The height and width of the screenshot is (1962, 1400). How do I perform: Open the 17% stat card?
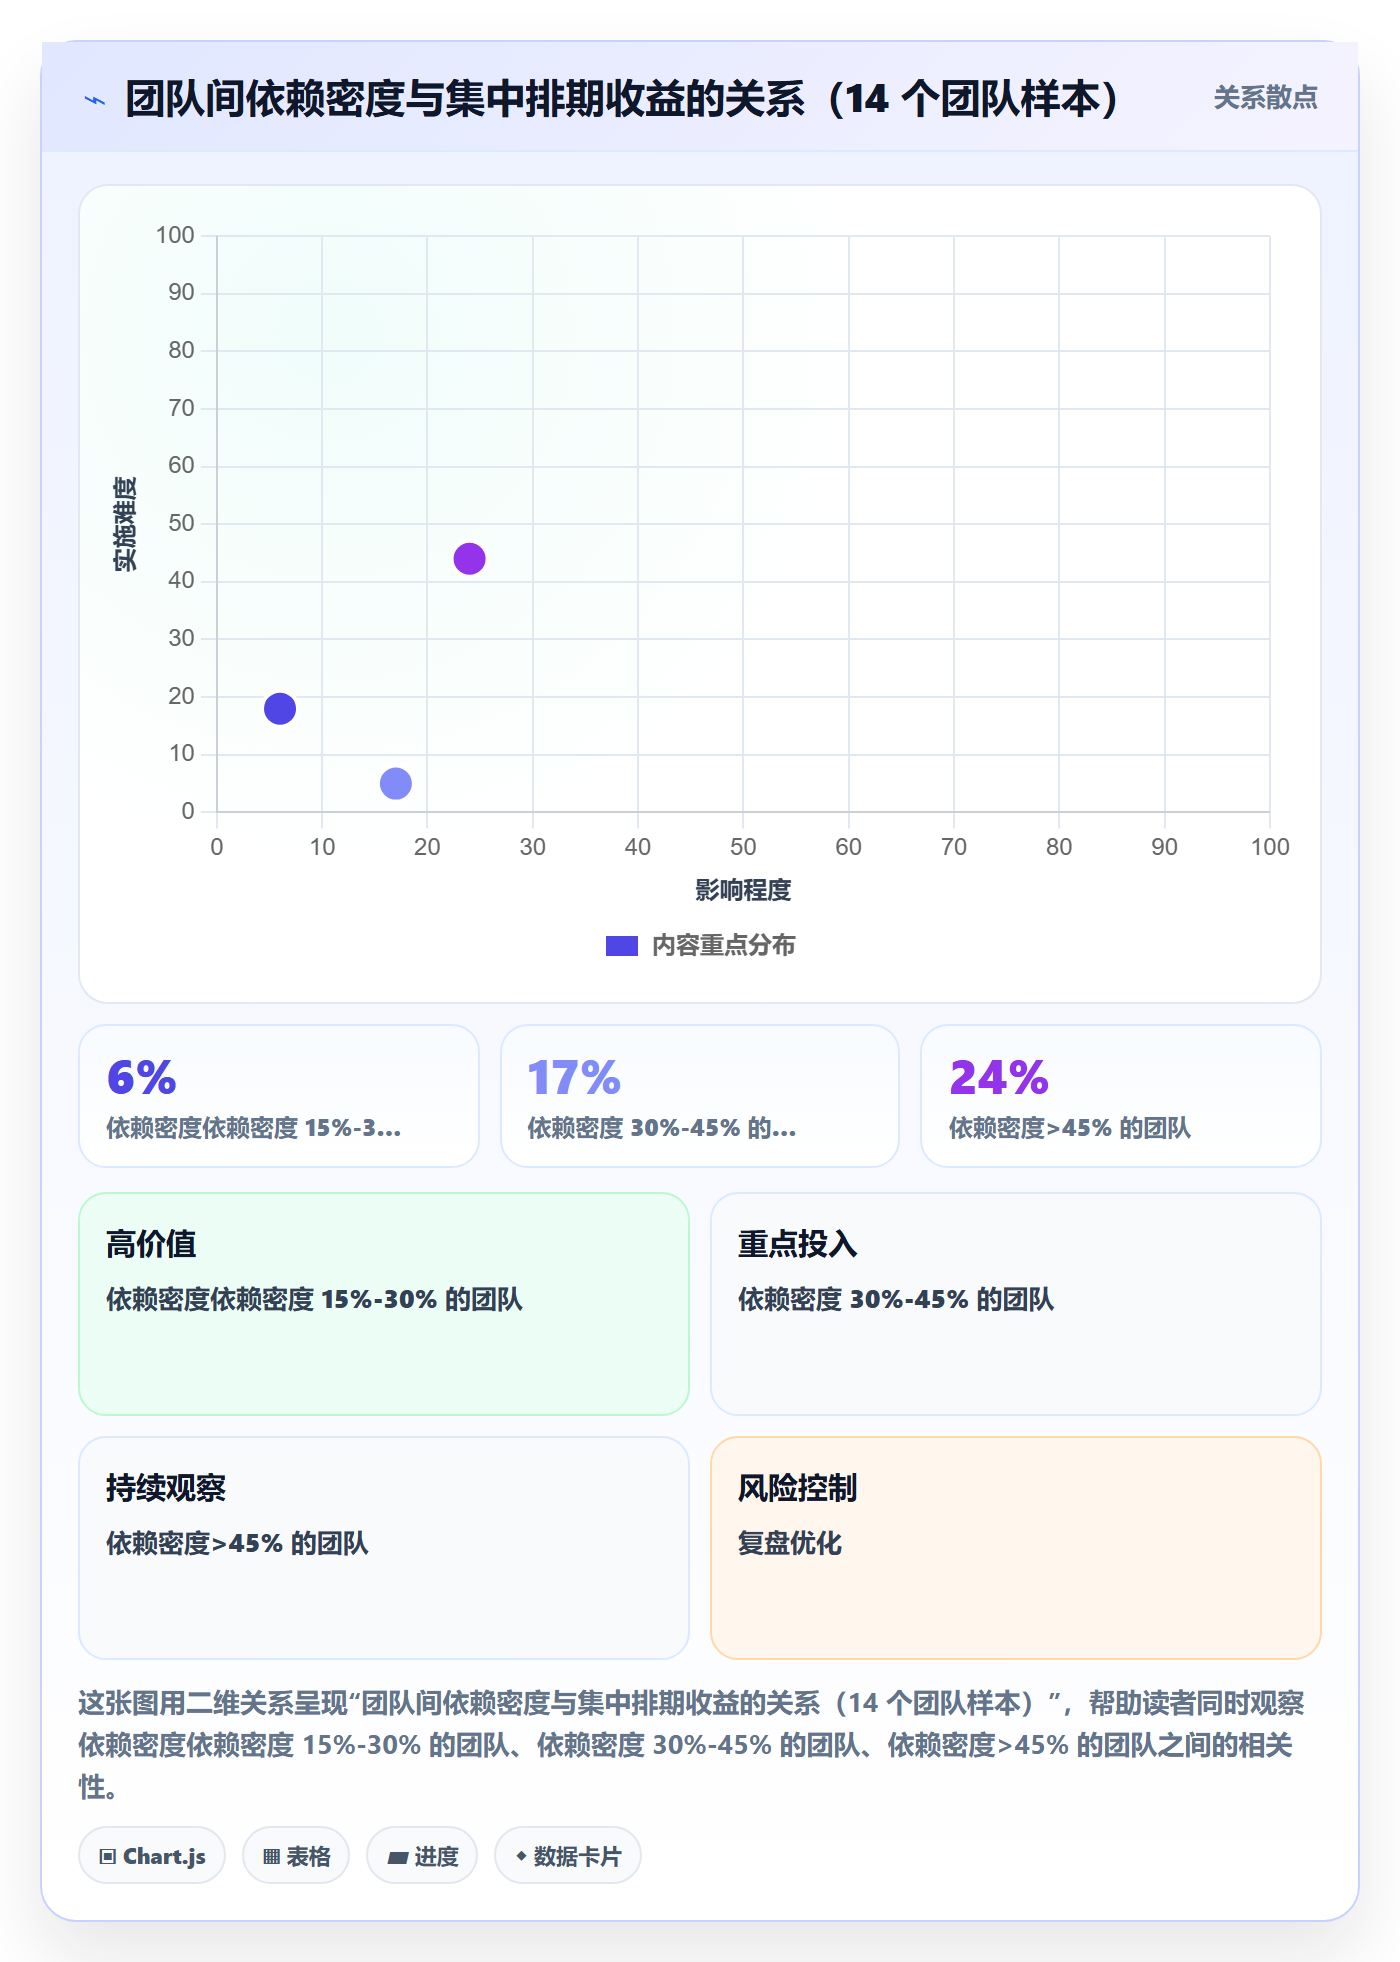[700, 1096]
